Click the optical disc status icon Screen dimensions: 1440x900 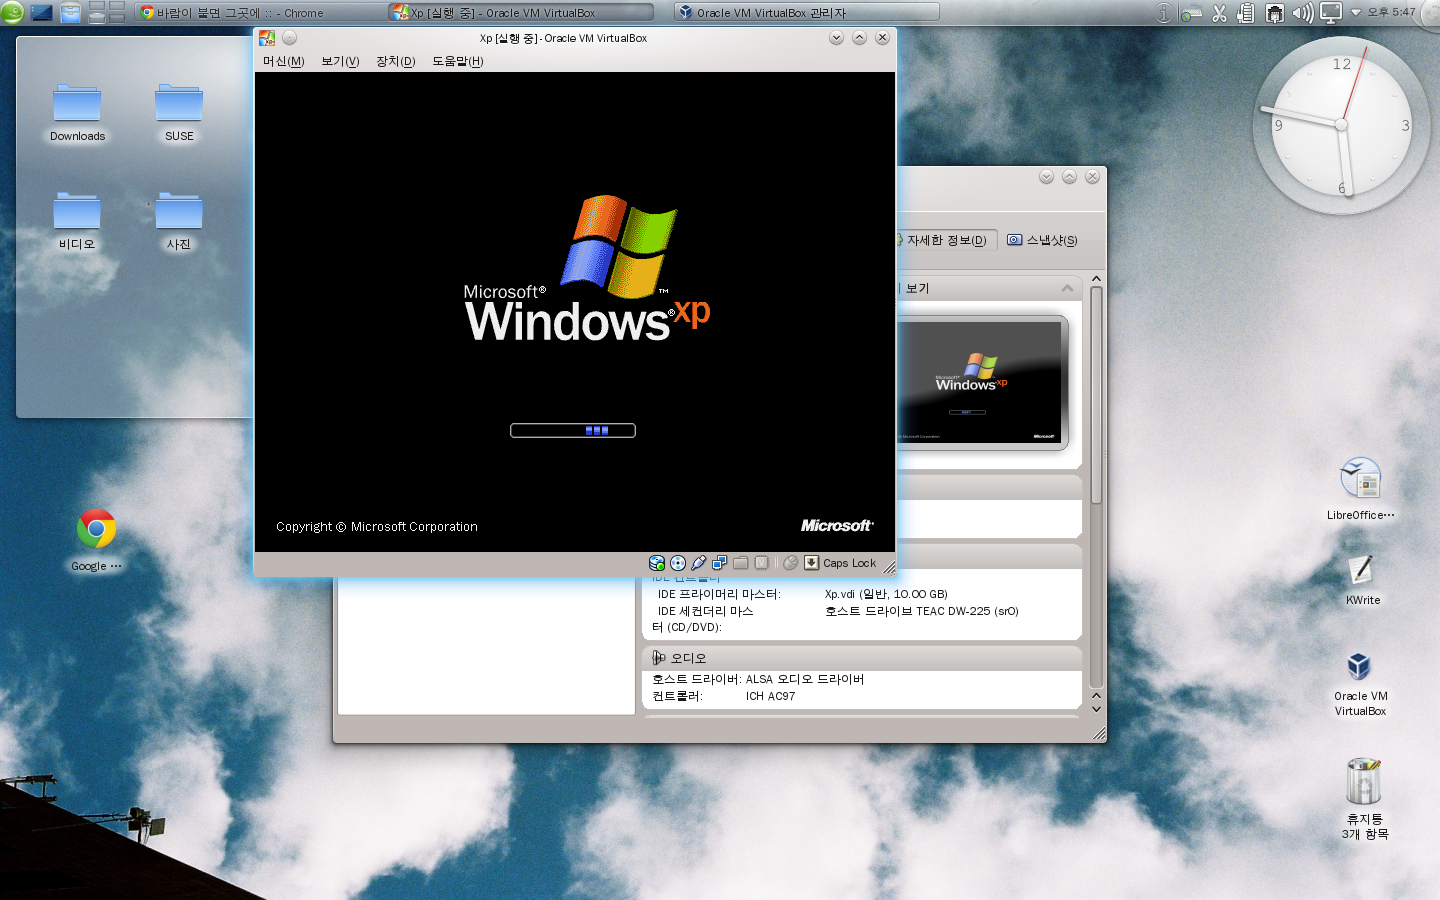click(678, 563)
